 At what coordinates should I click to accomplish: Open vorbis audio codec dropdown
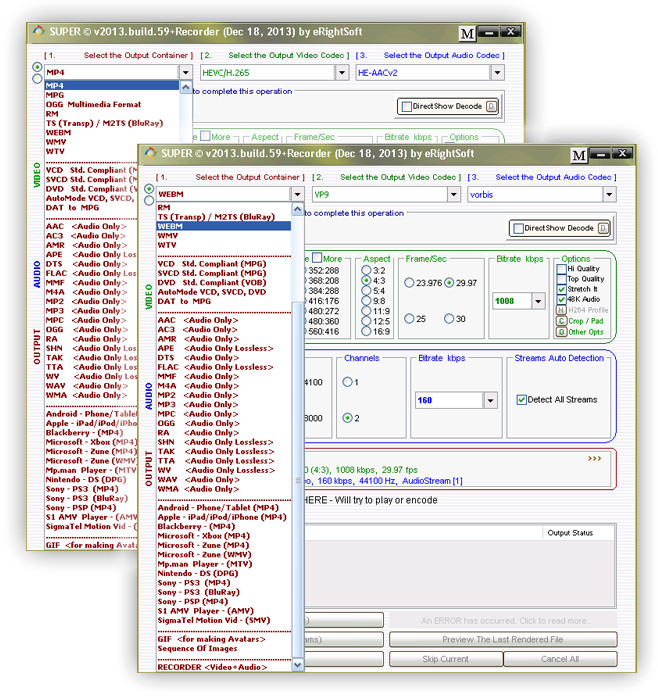[x=609, y=194]
